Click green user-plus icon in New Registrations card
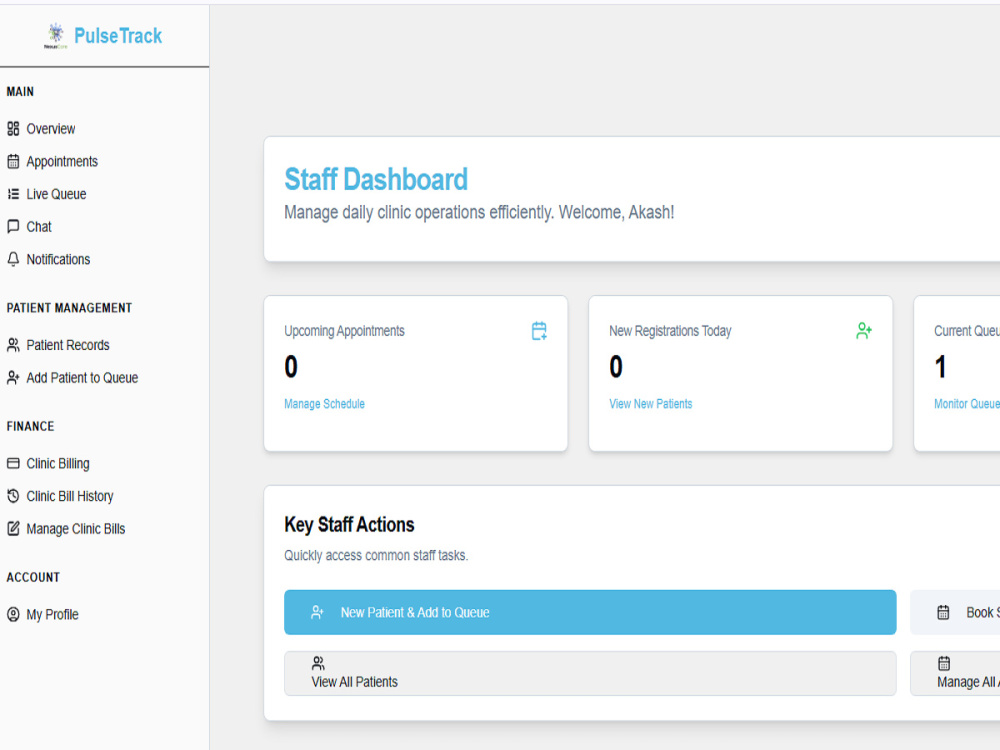Viewport: 1000px width, 750px height. [x=864, y=331]
